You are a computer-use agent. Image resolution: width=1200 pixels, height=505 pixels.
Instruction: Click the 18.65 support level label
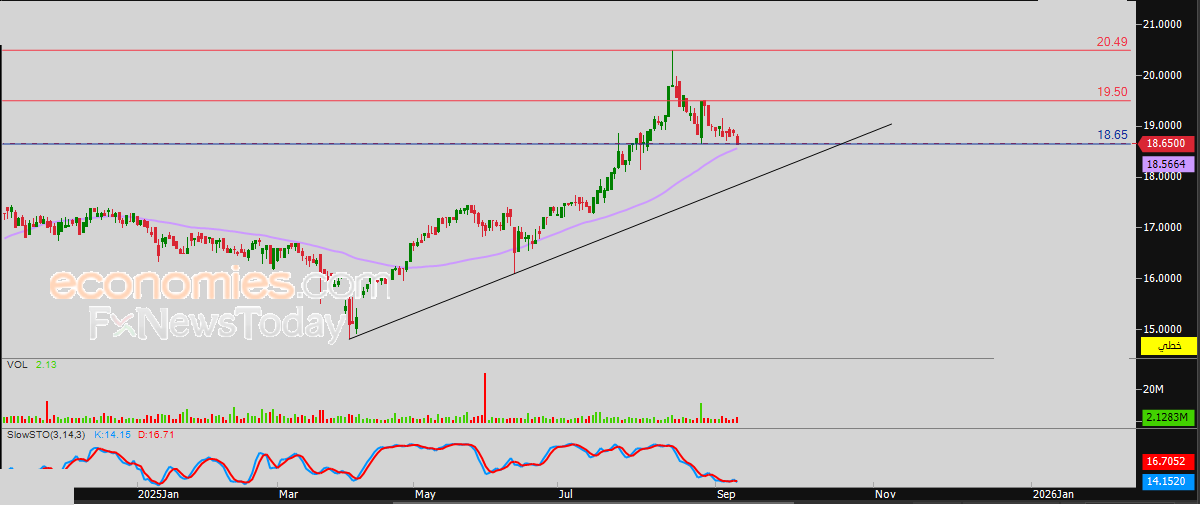point(1112,134)
